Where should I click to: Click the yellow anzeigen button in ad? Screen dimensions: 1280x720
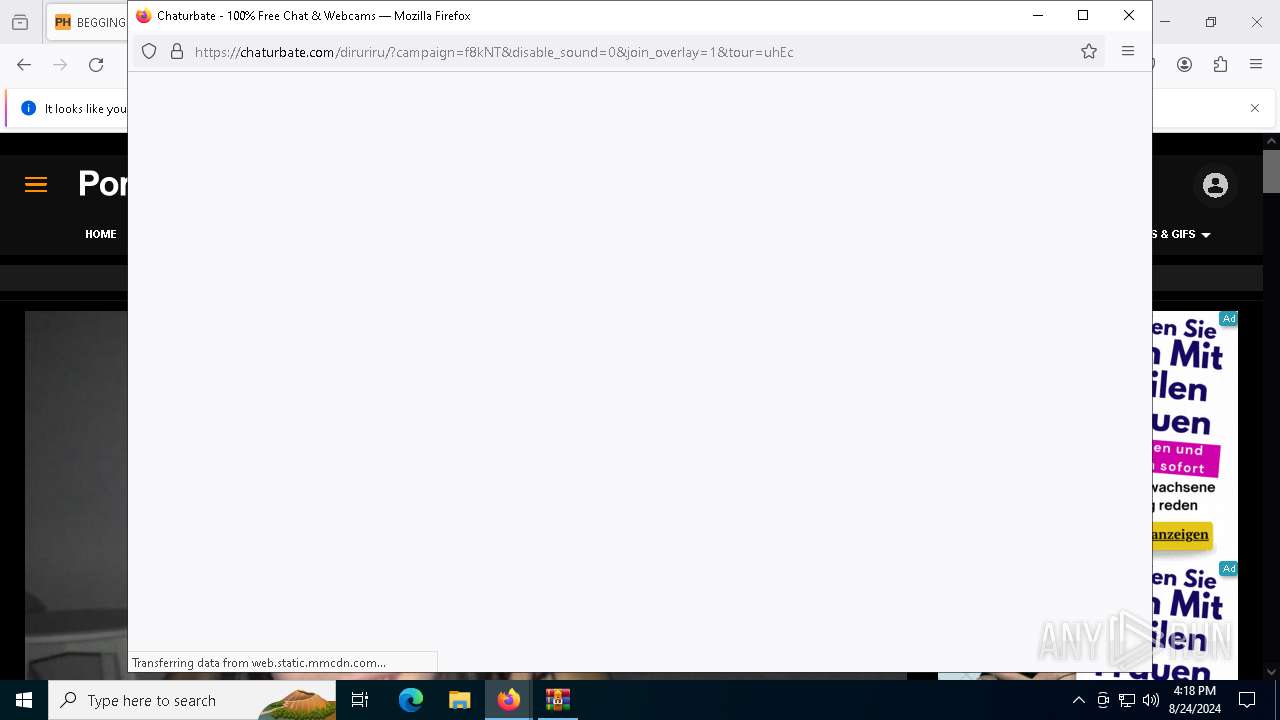pos(1182,535)
